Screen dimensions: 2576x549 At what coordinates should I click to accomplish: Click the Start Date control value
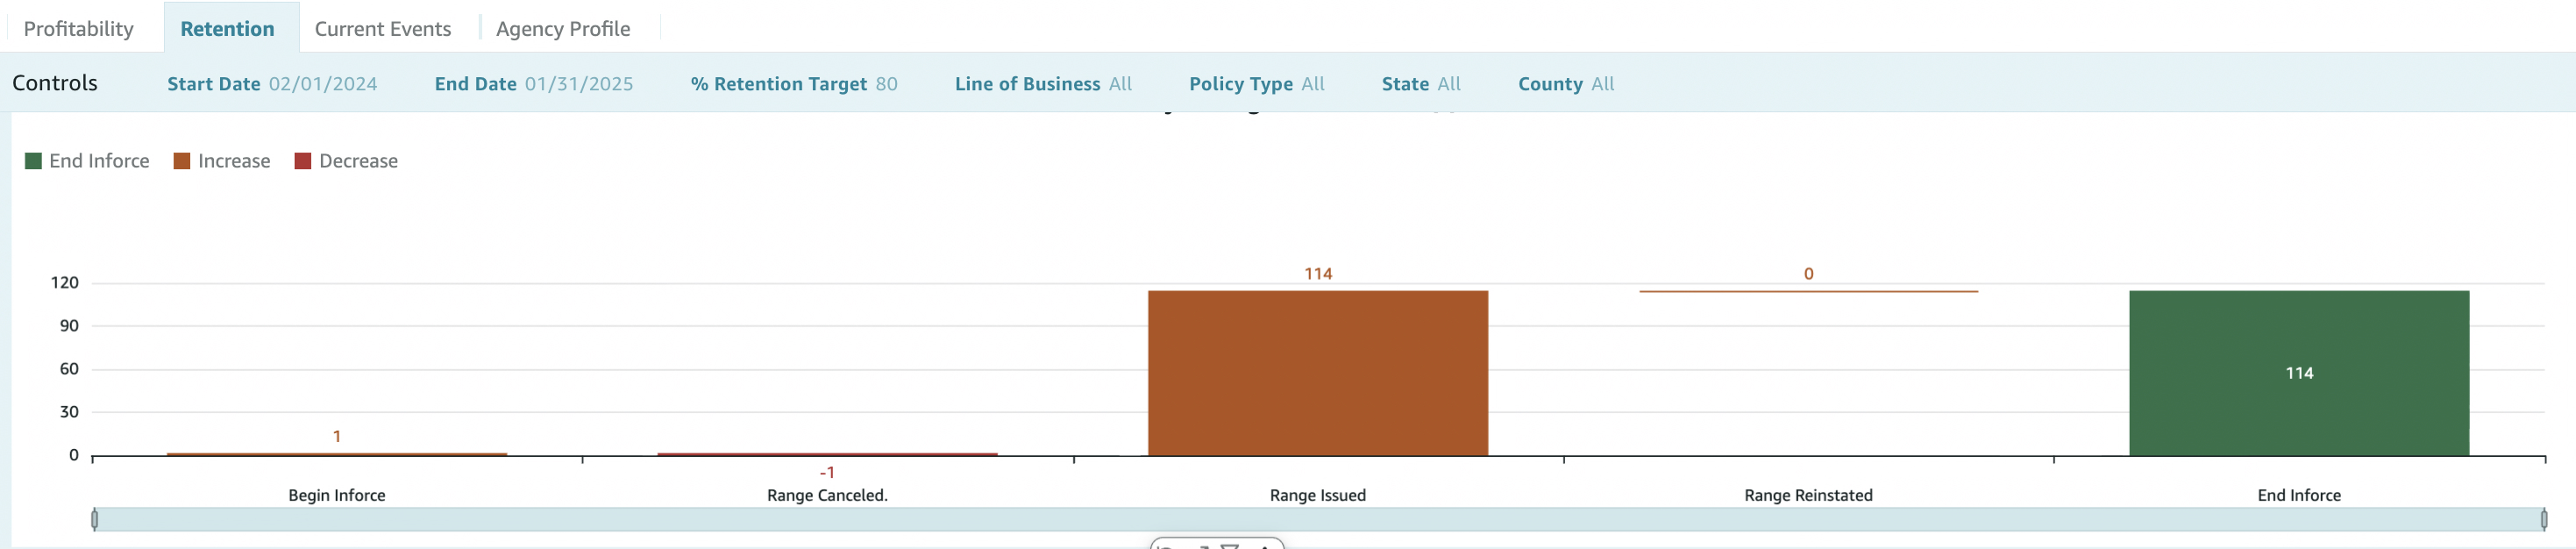[322, 84]
